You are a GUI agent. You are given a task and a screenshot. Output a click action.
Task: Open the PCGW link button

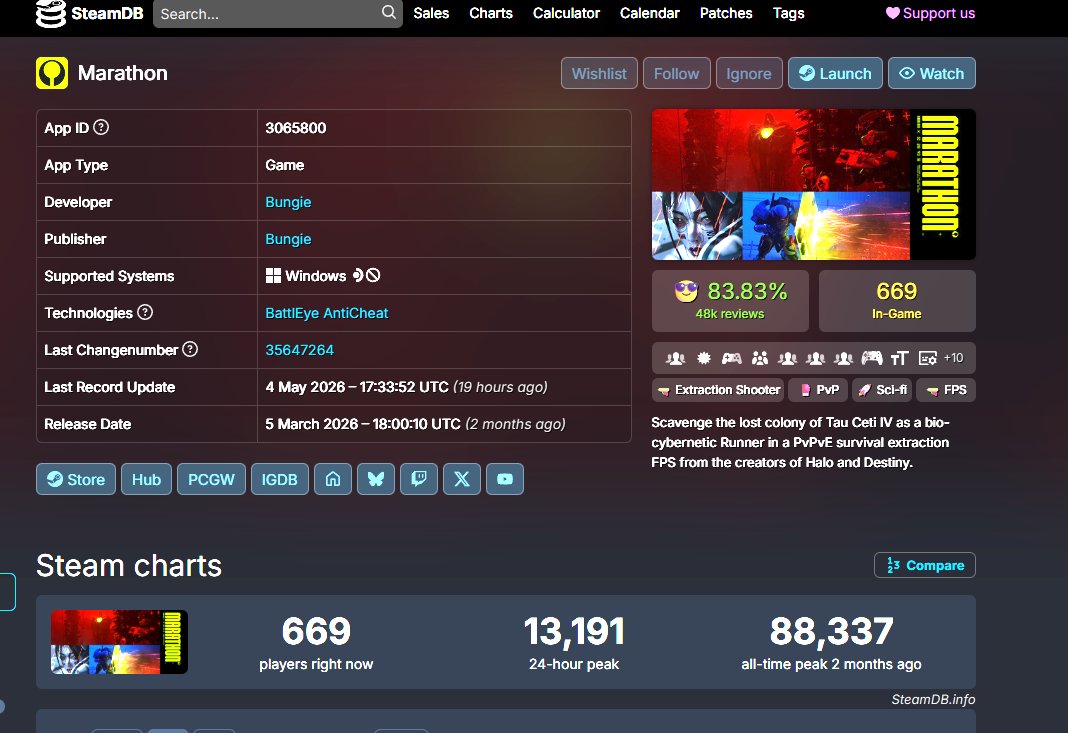pyautogui.click(x=211, y=479)
